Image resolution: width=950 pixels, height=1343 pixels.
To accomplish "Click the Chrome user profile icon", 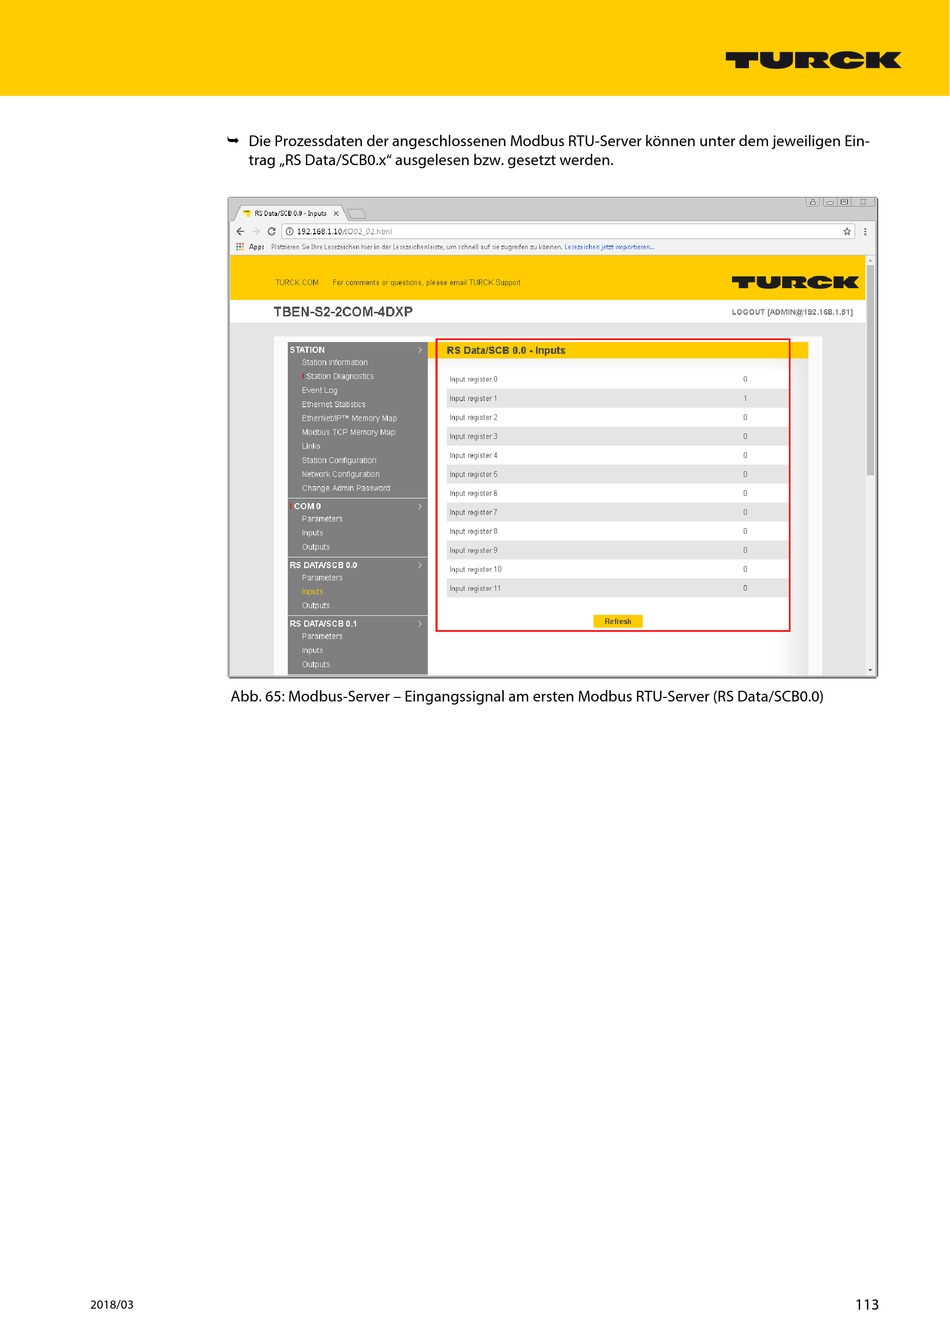I will pos(812,202).
